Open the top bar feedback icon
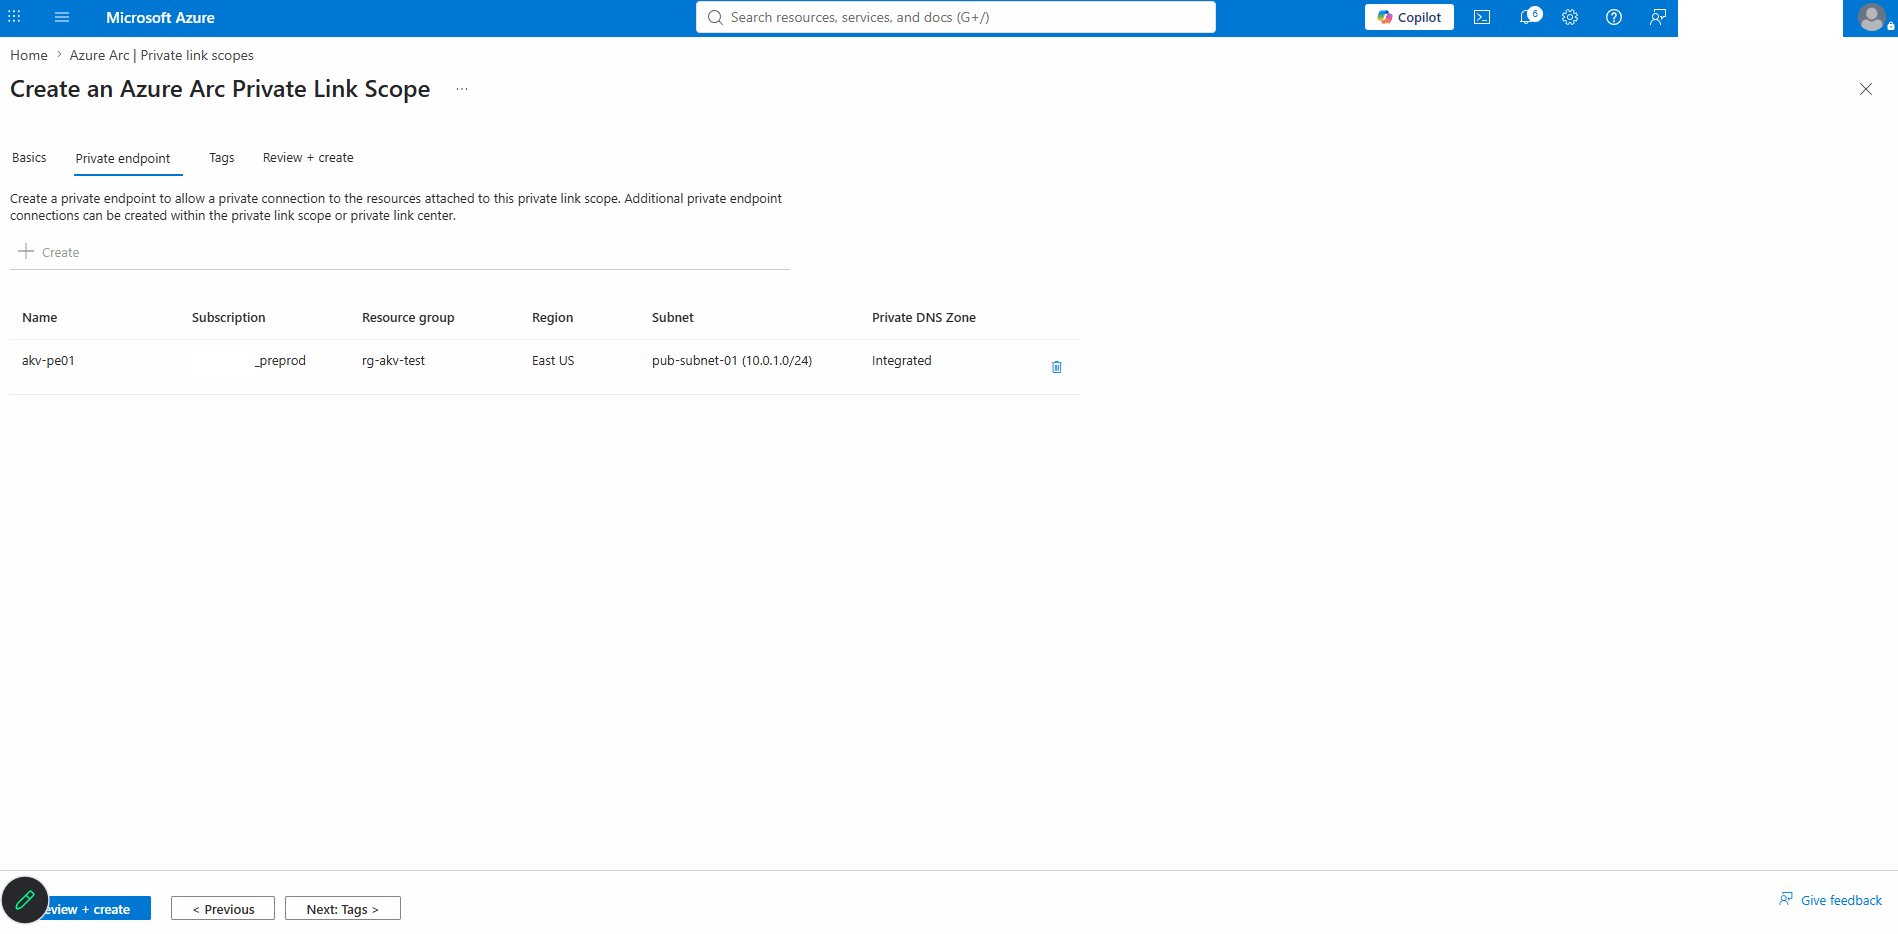 [x=1658, y=17]
